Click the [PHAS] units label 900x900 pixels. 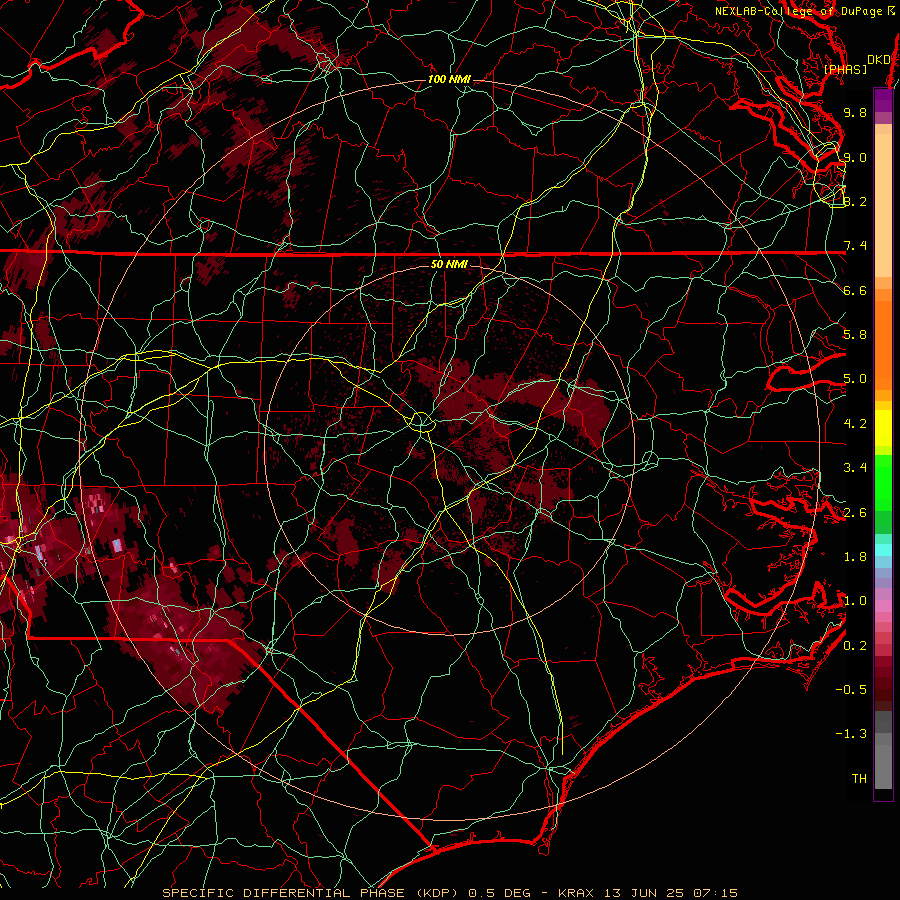coord(845,70)
